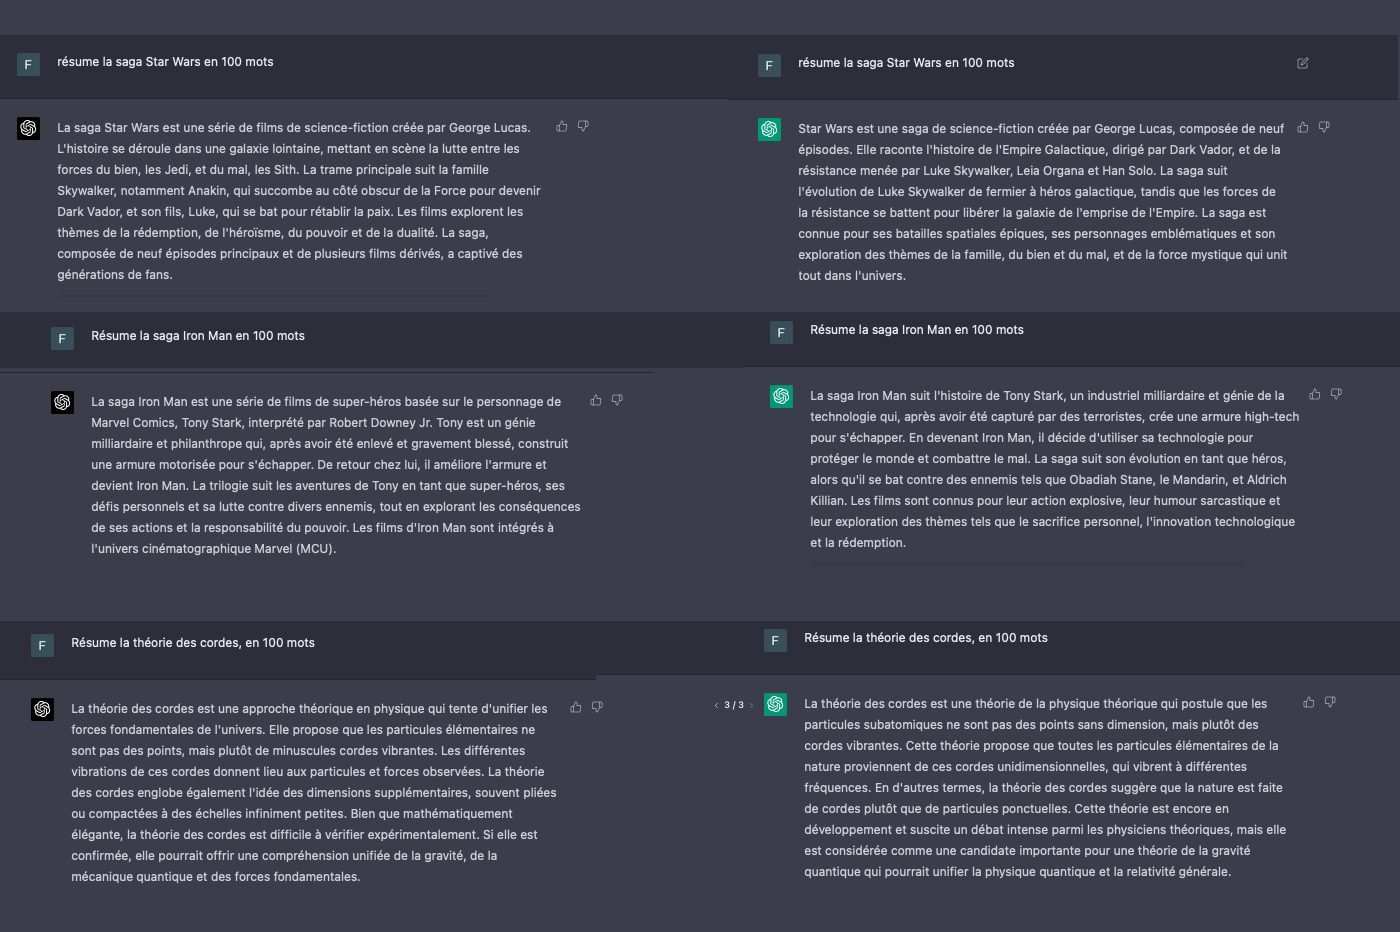Thumbs up reply starting 'La saga Star Wars est une série'
The image size is (1400, 932).
click(x=562, y=126)
